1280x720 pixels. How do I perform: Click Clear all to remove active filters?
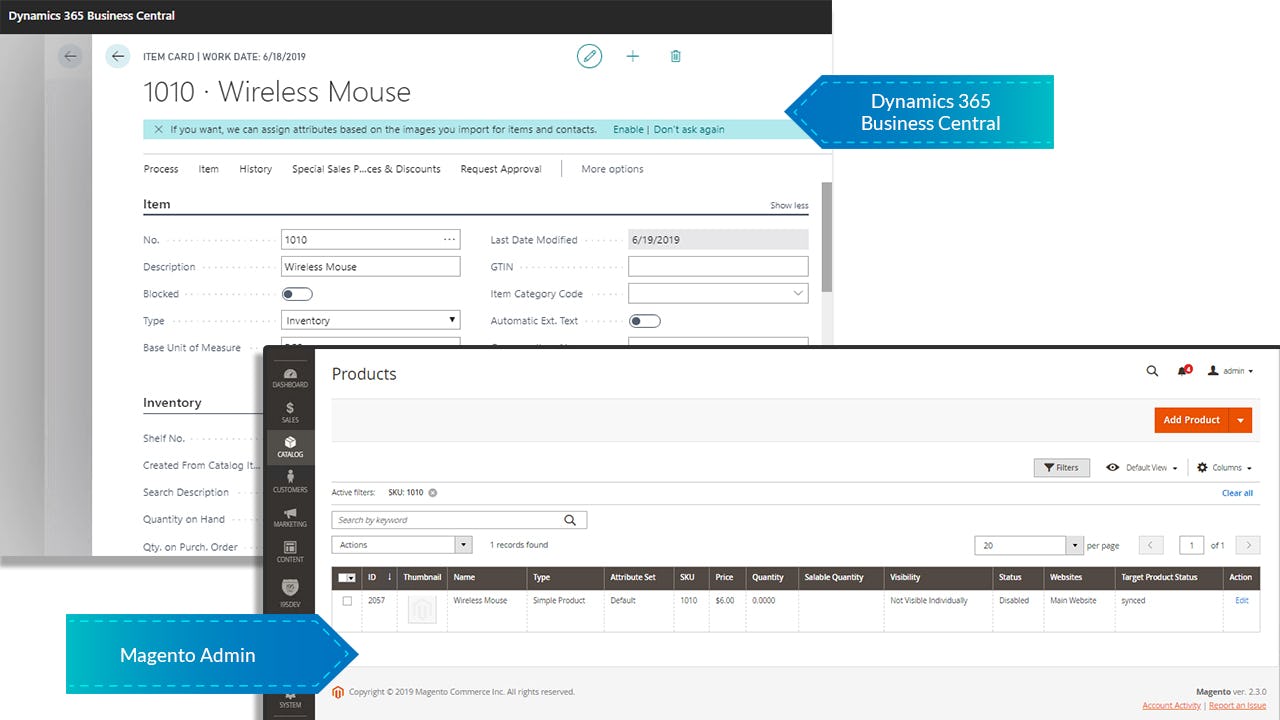pyautogui.click(x=1237, y=492)
